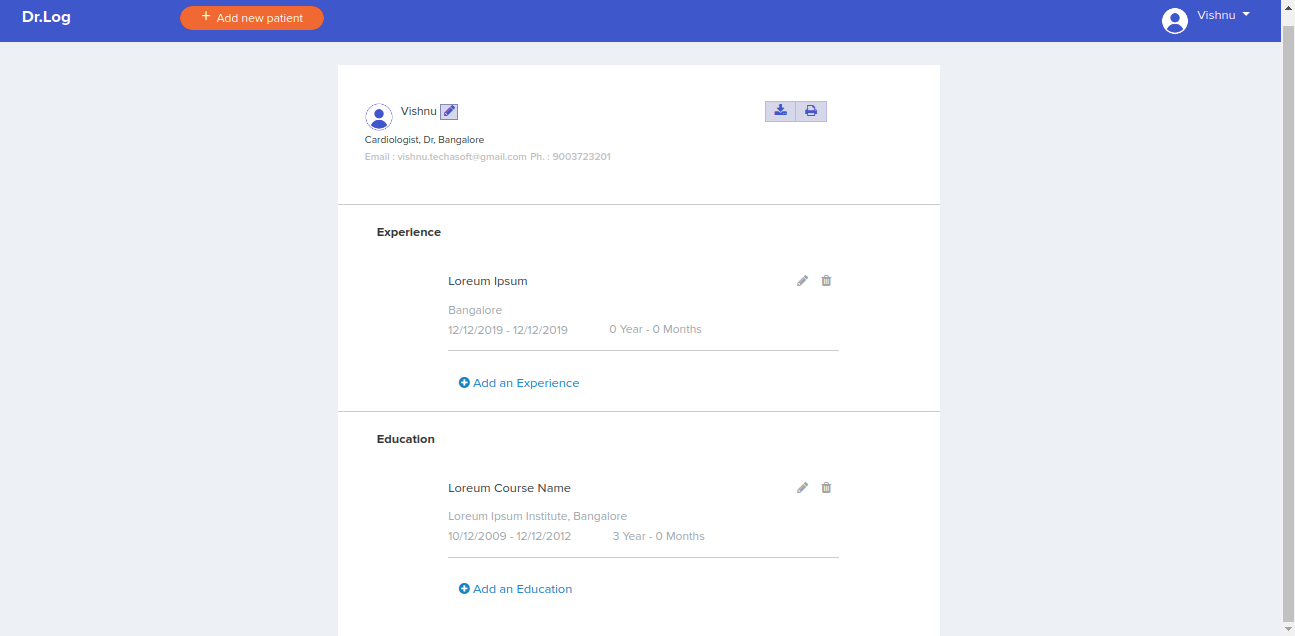Open the user avatar icon in header
This screenshot has height=636, width=1295.
(1175, 21)
